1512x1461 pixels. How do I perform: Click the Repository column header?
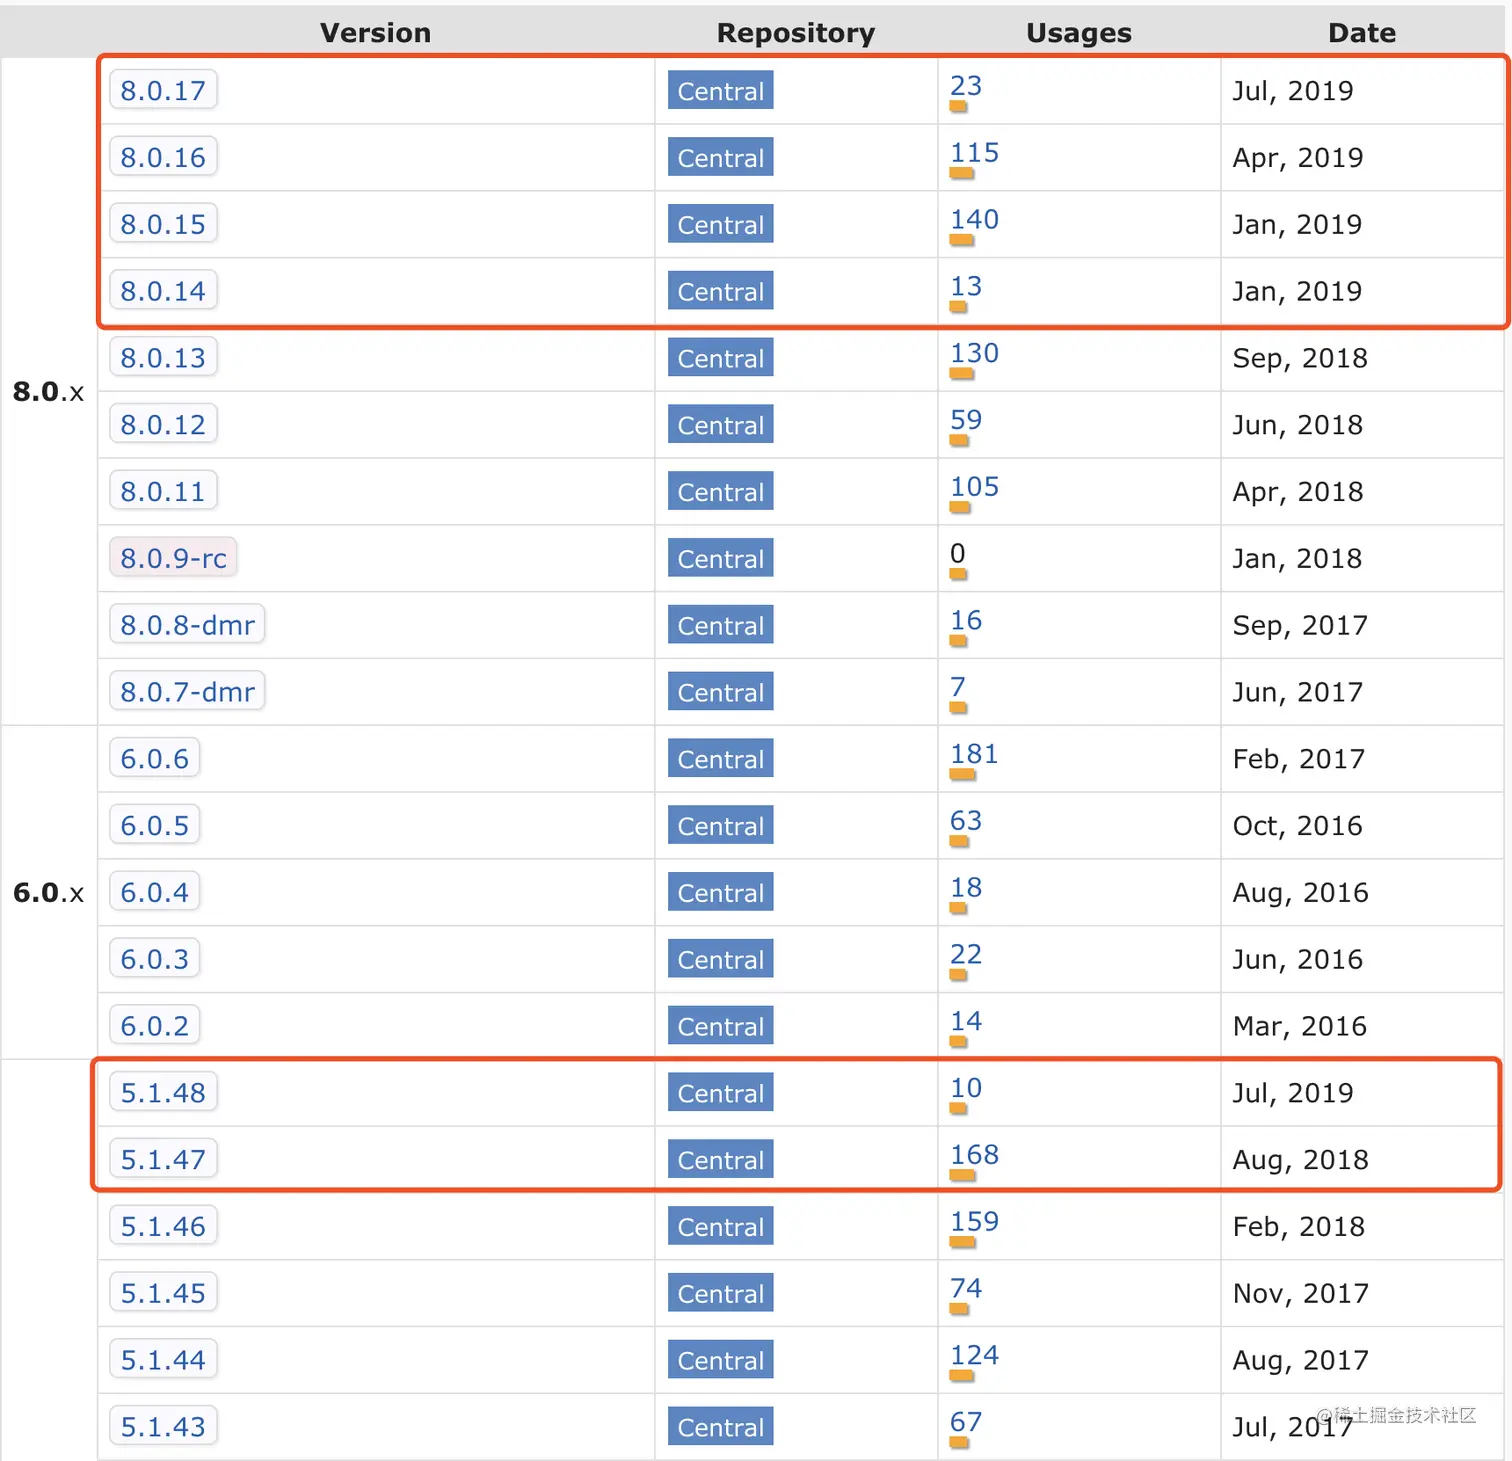point(796,33)
